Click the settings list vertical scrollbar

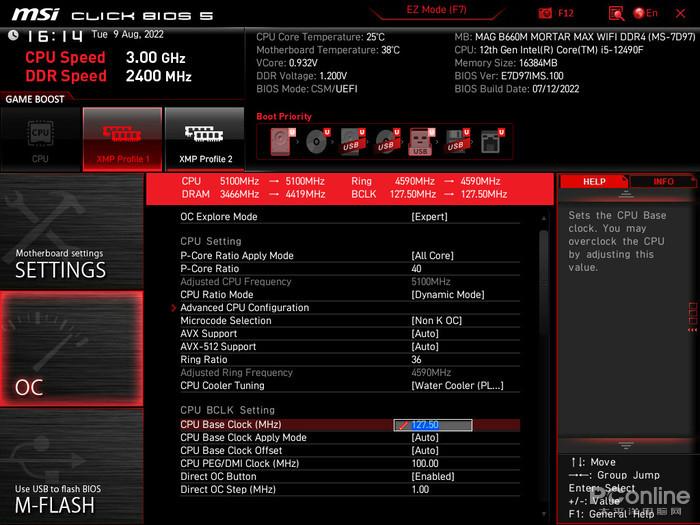coord(543,282)
